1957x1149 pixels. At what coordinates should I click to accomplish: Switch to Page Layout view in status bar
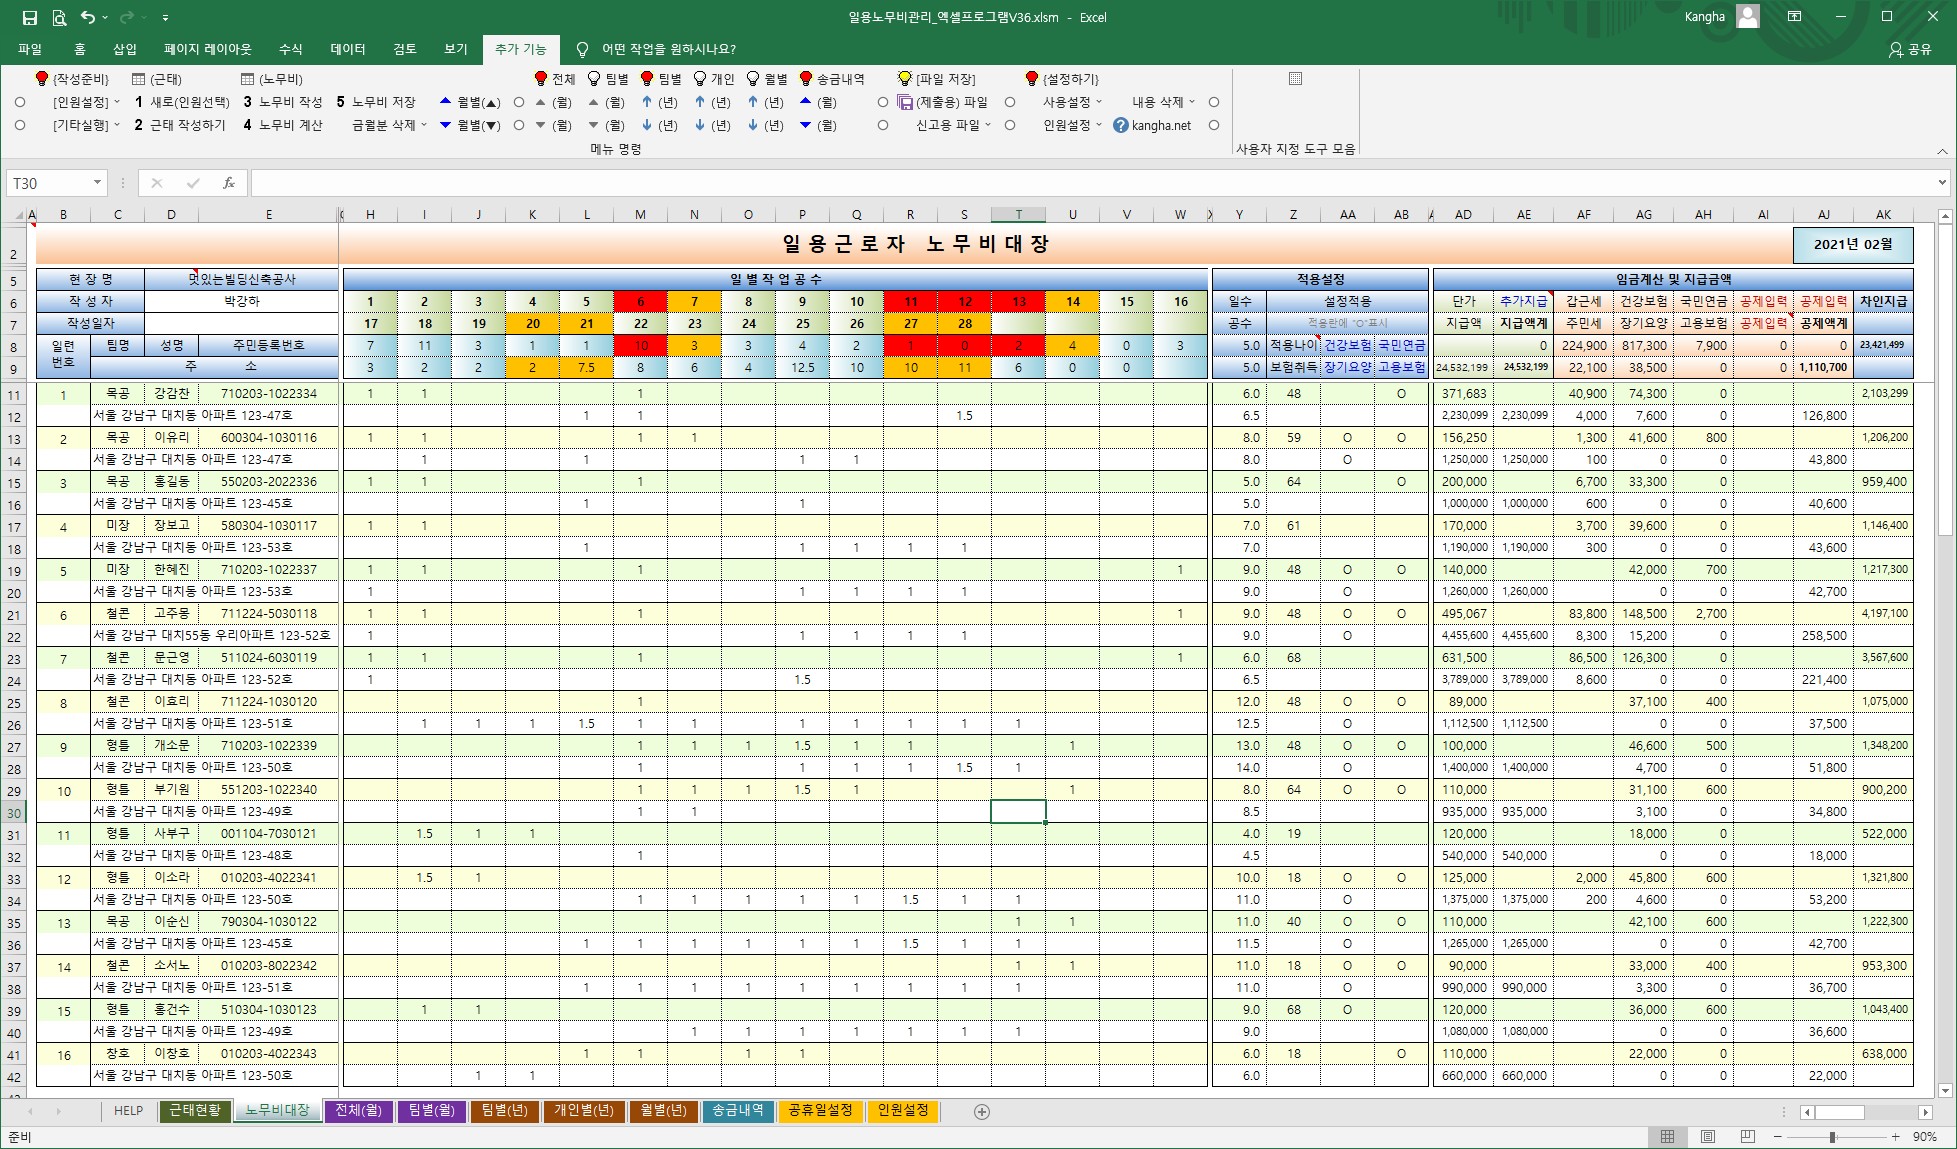1708,1137
